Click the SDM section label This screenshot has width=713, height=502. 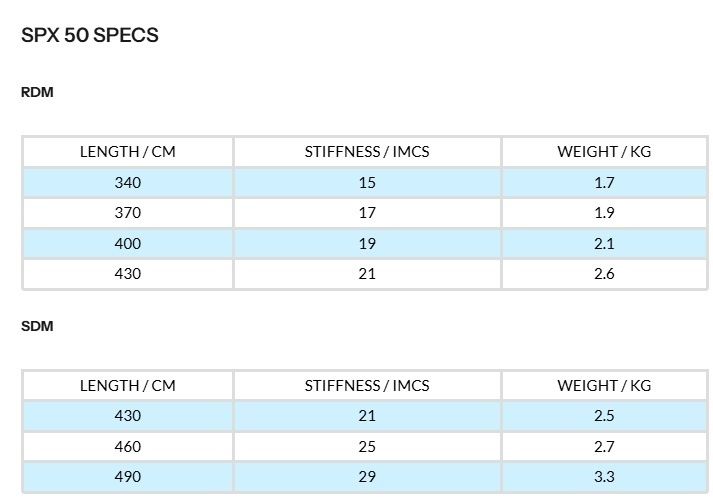pyautogui.click(x=37, y=327)
